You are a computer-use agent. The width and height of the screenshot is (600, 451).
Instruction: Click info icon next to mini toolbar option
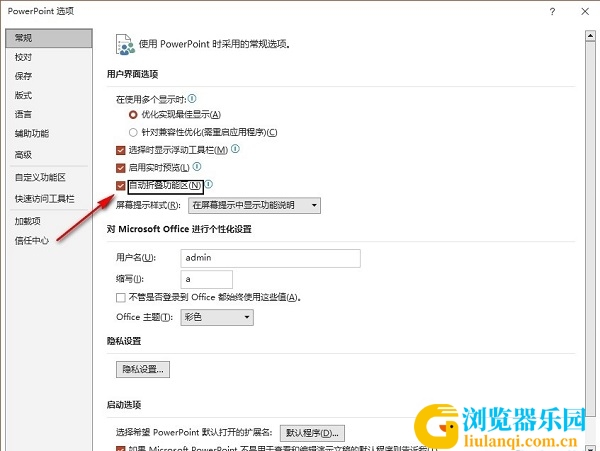coord(235,149)
